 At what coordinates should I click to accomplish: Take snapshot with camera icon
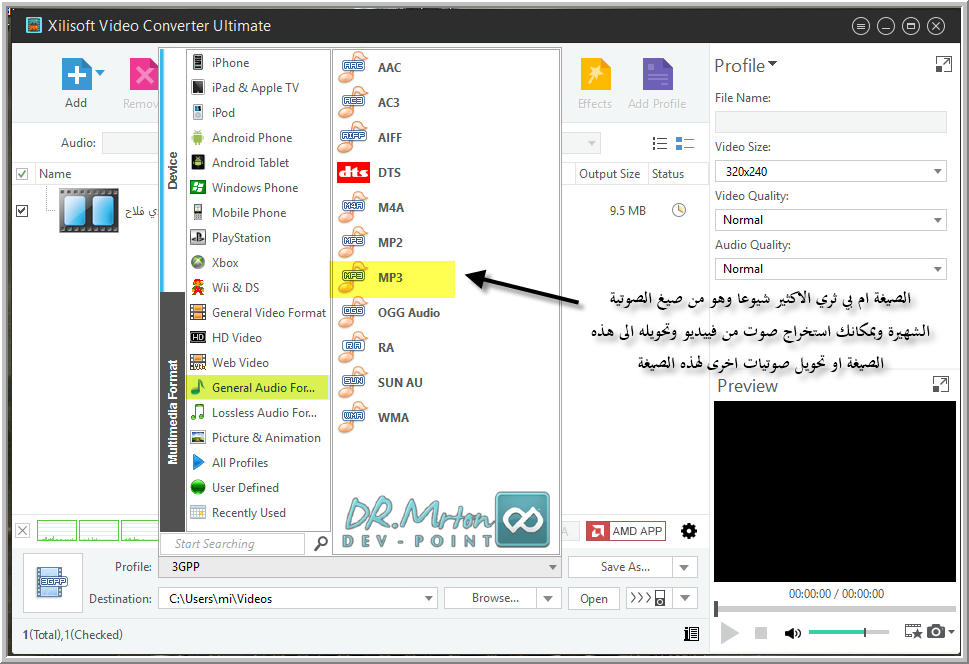936,631
